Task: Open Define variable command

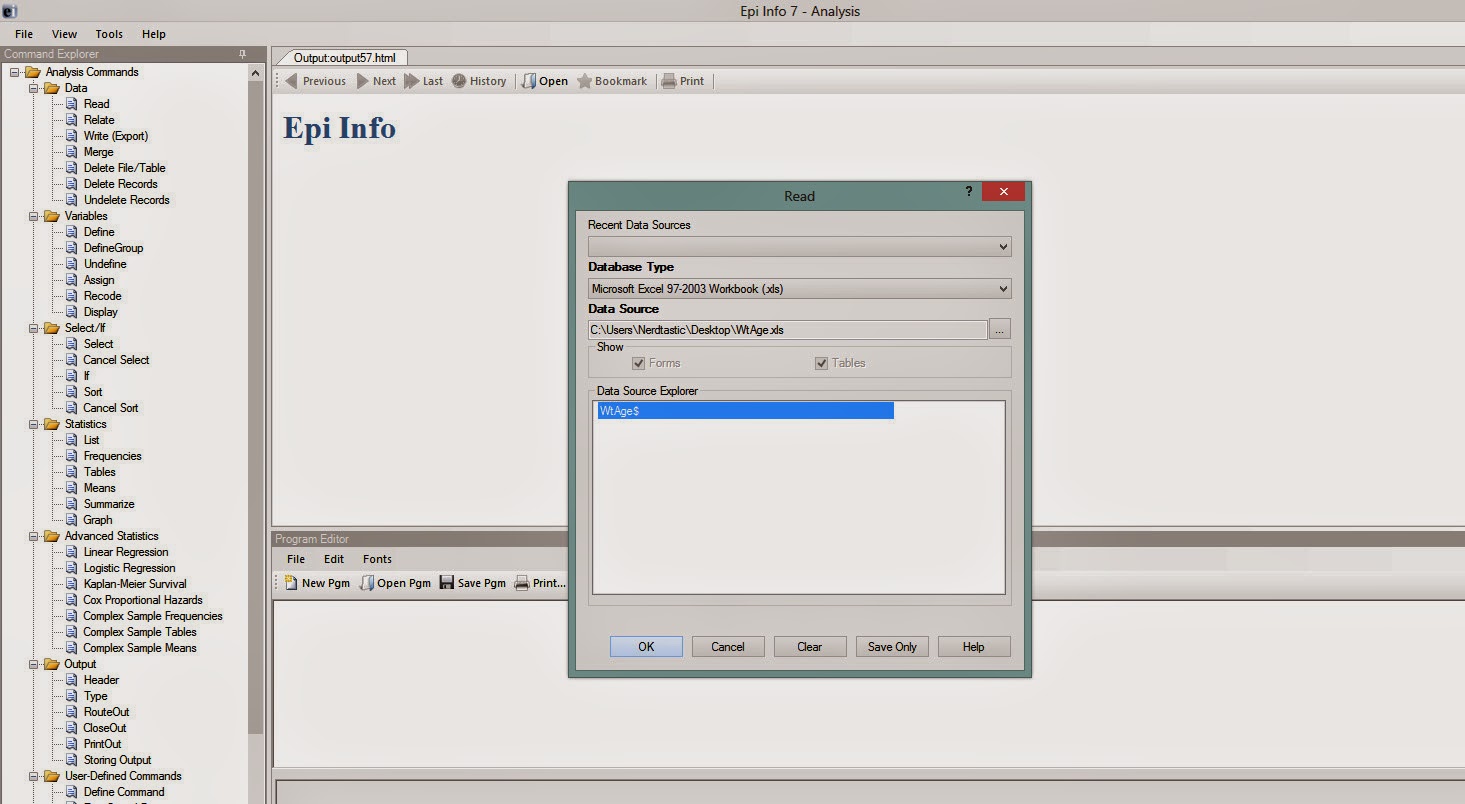Action: click(99, 232)
